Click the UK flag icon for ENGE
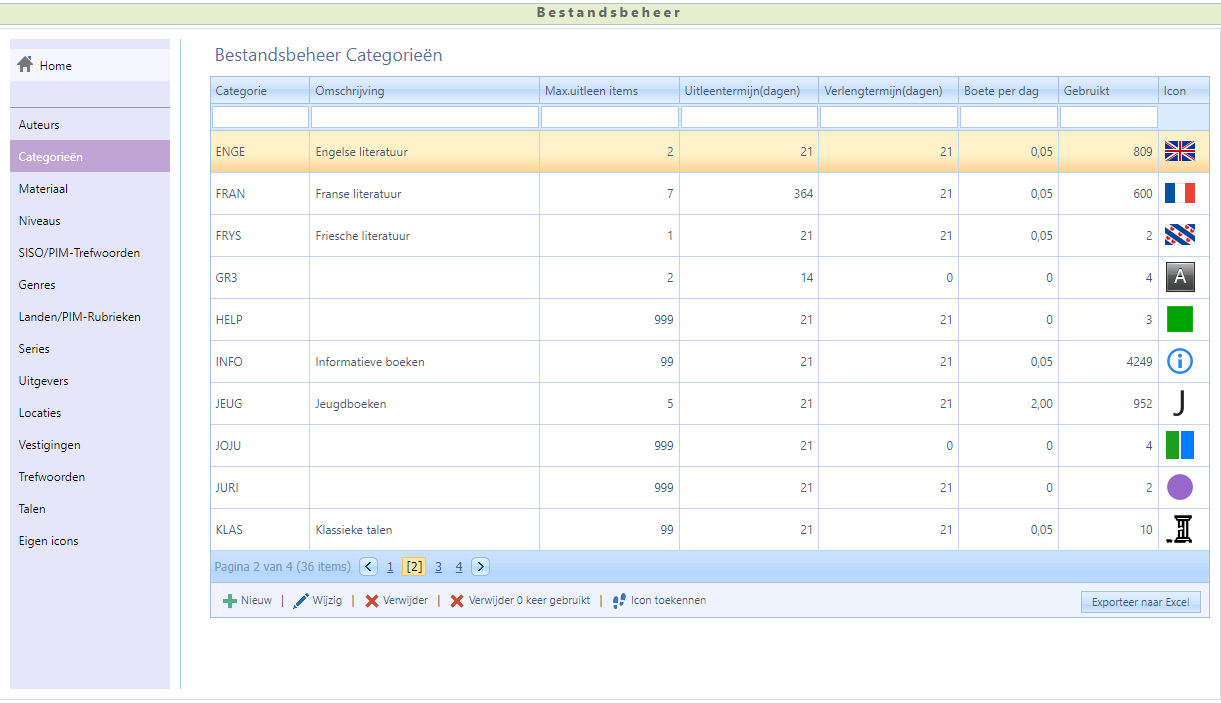The image size is (1221, 703). (x=1180, y=152)
